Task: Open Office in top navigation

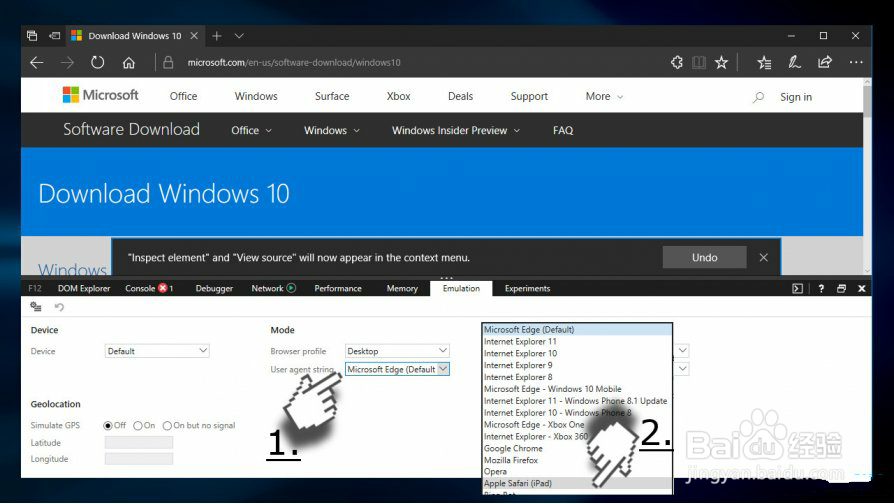Action: pyautogui.click(x=184, y=96)
